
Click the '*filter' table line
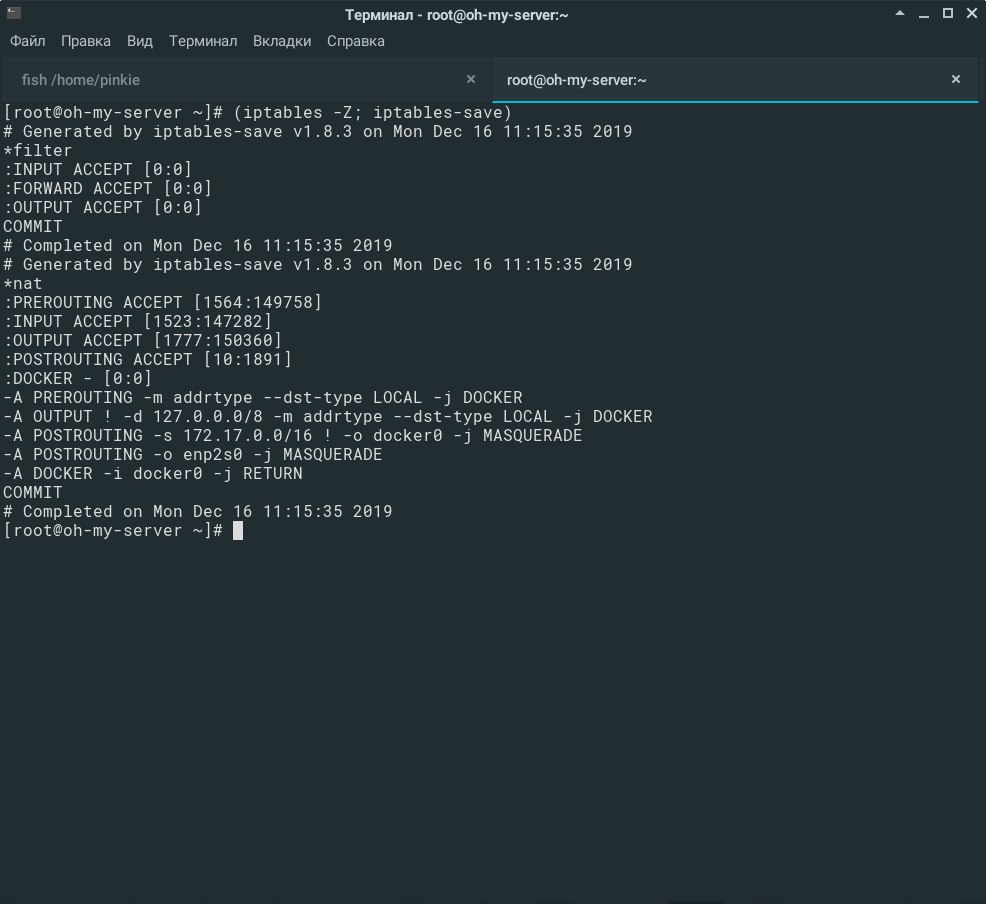(38, 150)
